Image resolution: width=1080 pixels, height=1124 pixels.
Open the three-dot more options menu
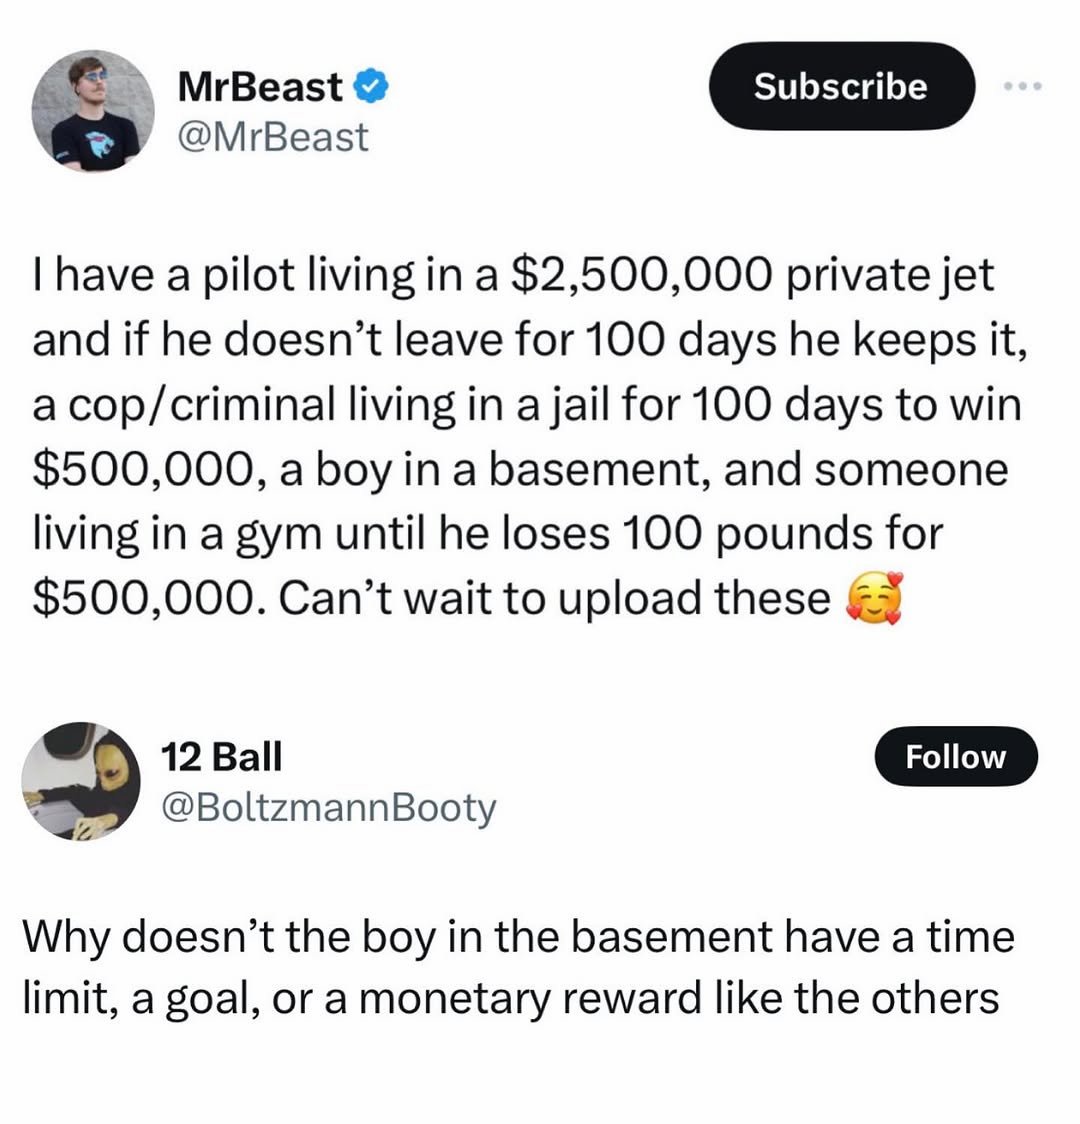(1023, 87)
